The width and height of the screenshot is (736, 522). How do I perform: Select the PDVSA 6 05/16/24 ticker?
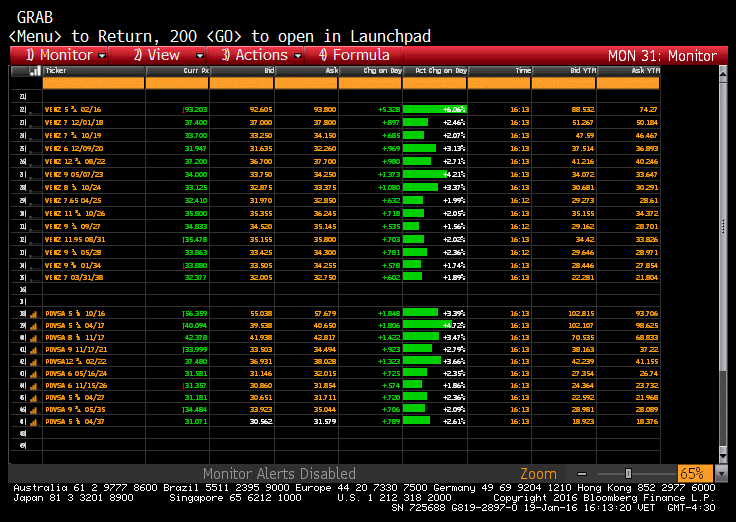[76, 374]
